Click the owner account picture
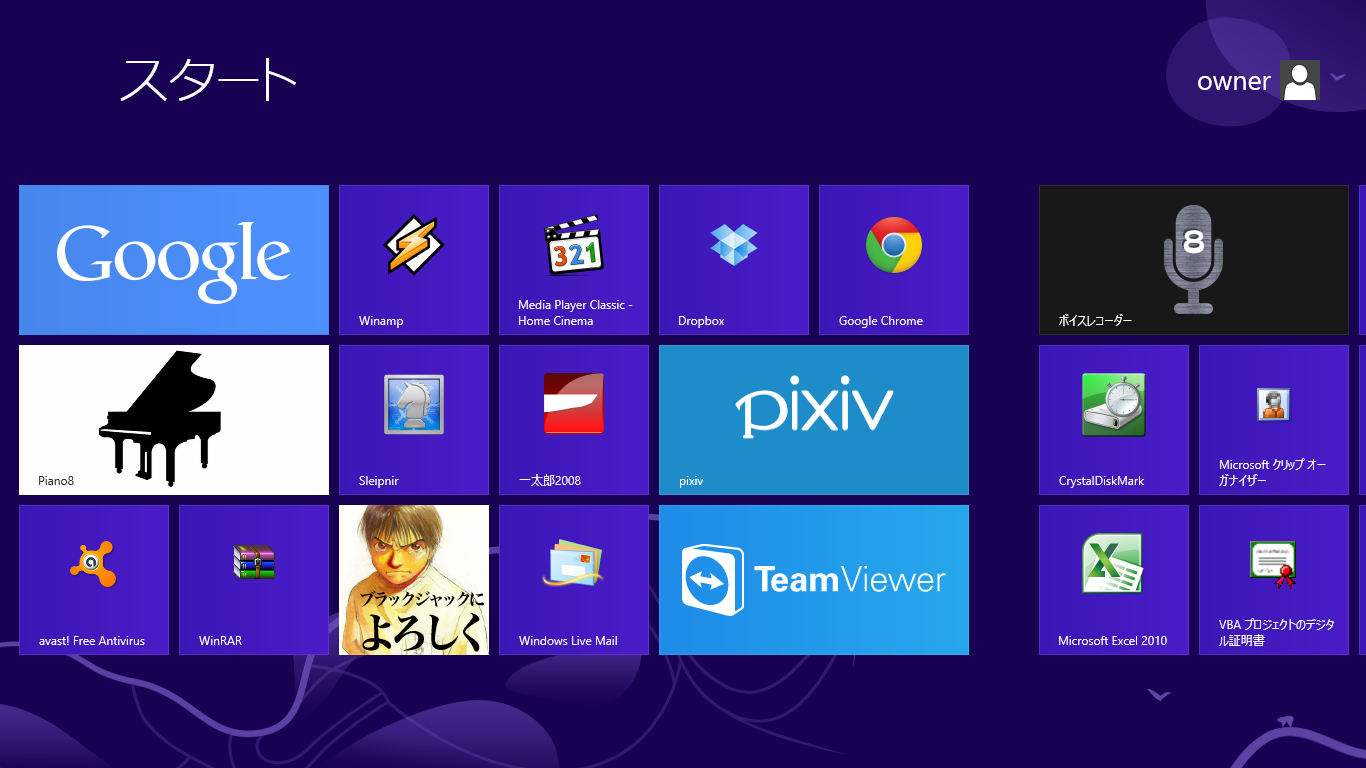This screenshot has height=768, width=1366. point(1300,81)
